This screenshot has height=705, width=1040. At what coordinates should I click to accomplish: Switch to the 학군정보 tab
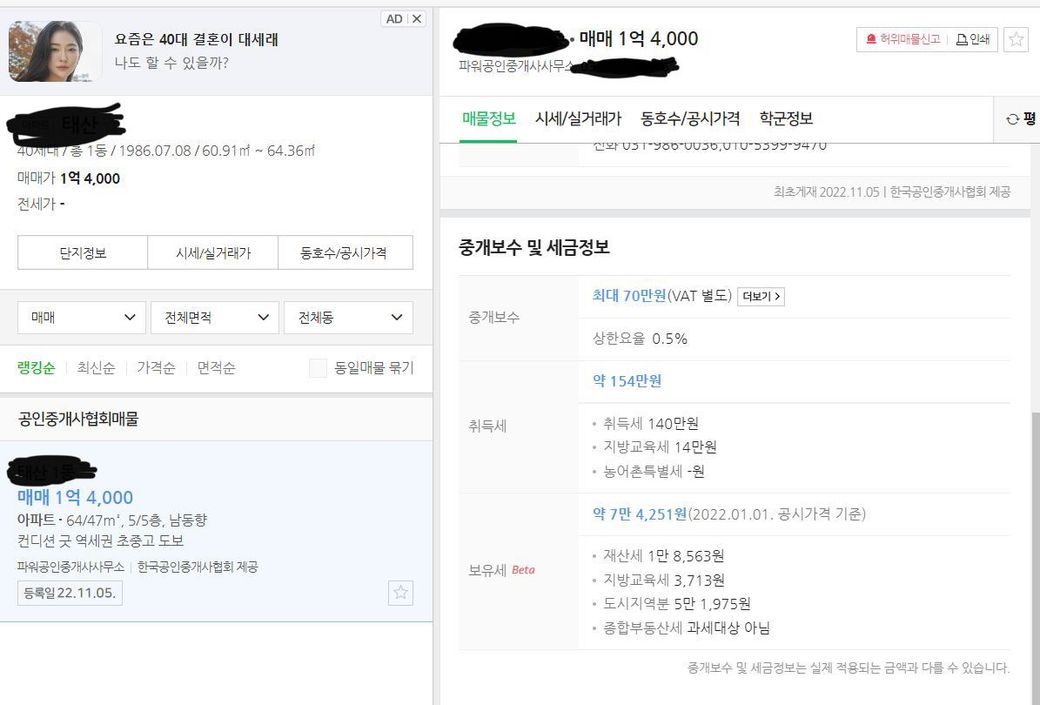coord(786,119)
